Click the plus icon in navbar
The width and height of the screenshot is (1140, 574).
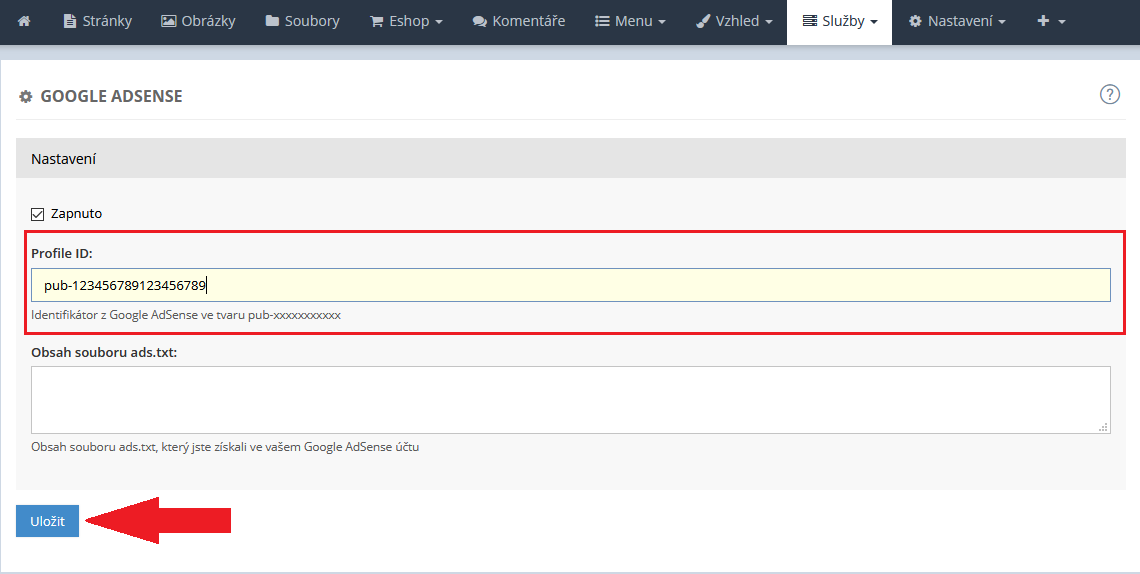[x=1050, y=21]
